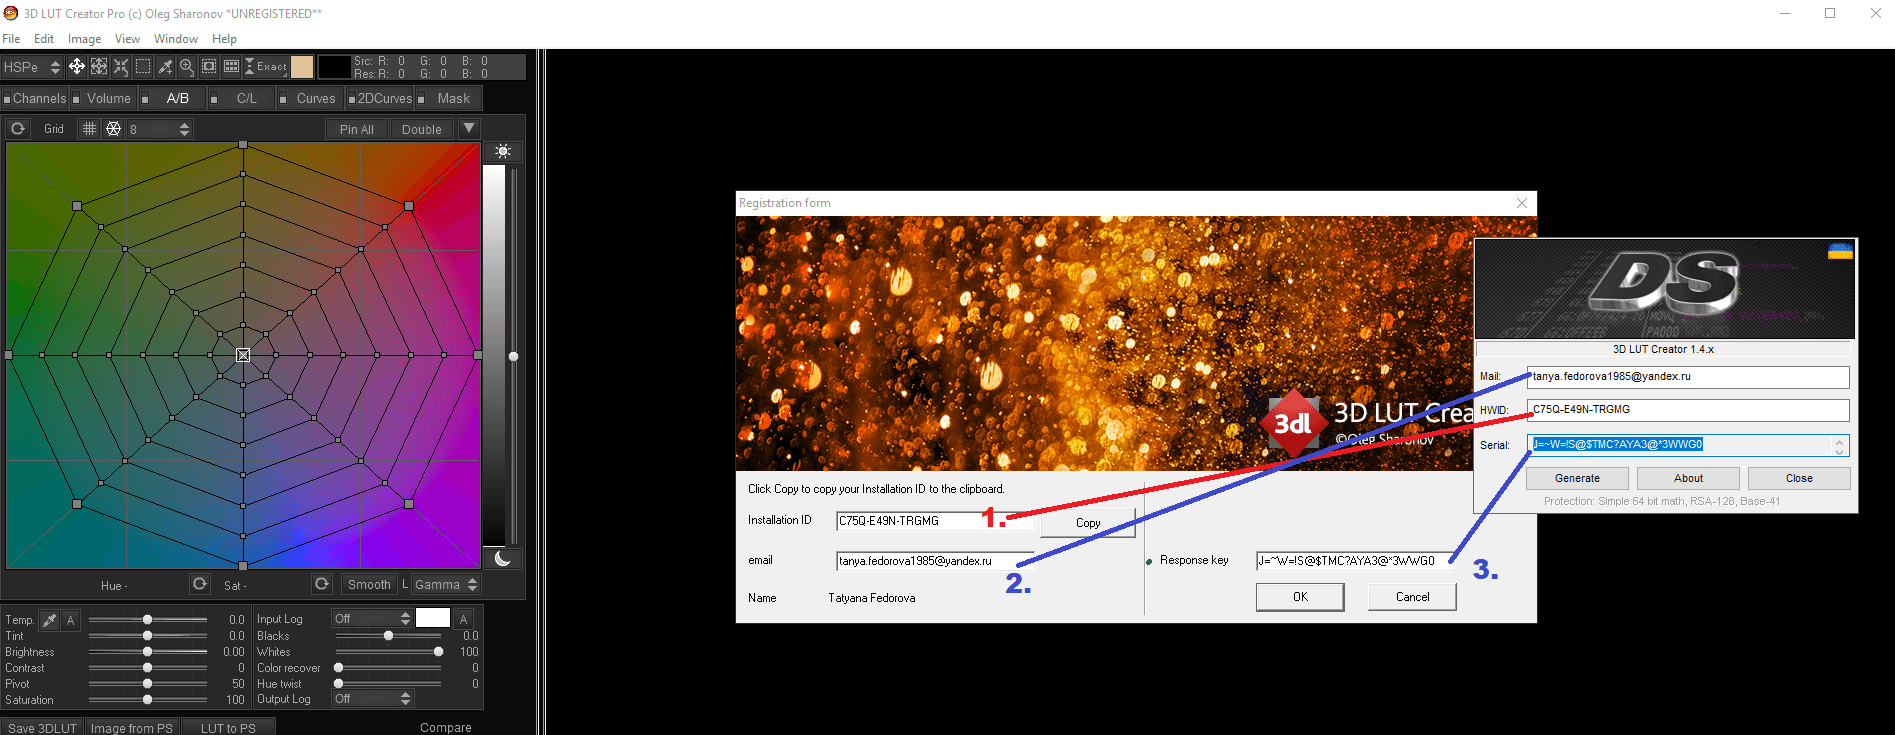Viewport: 1895px width, 735px height.
Task: Click the sun brightness icon above luminance bar
Action: tap(503, 151)
